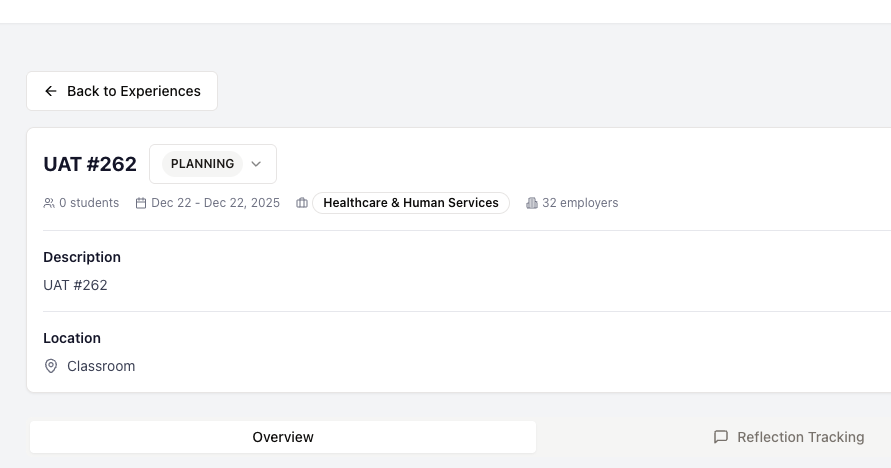891x468 pixels.
Task: Click the Description section heading
Action: 82,257
